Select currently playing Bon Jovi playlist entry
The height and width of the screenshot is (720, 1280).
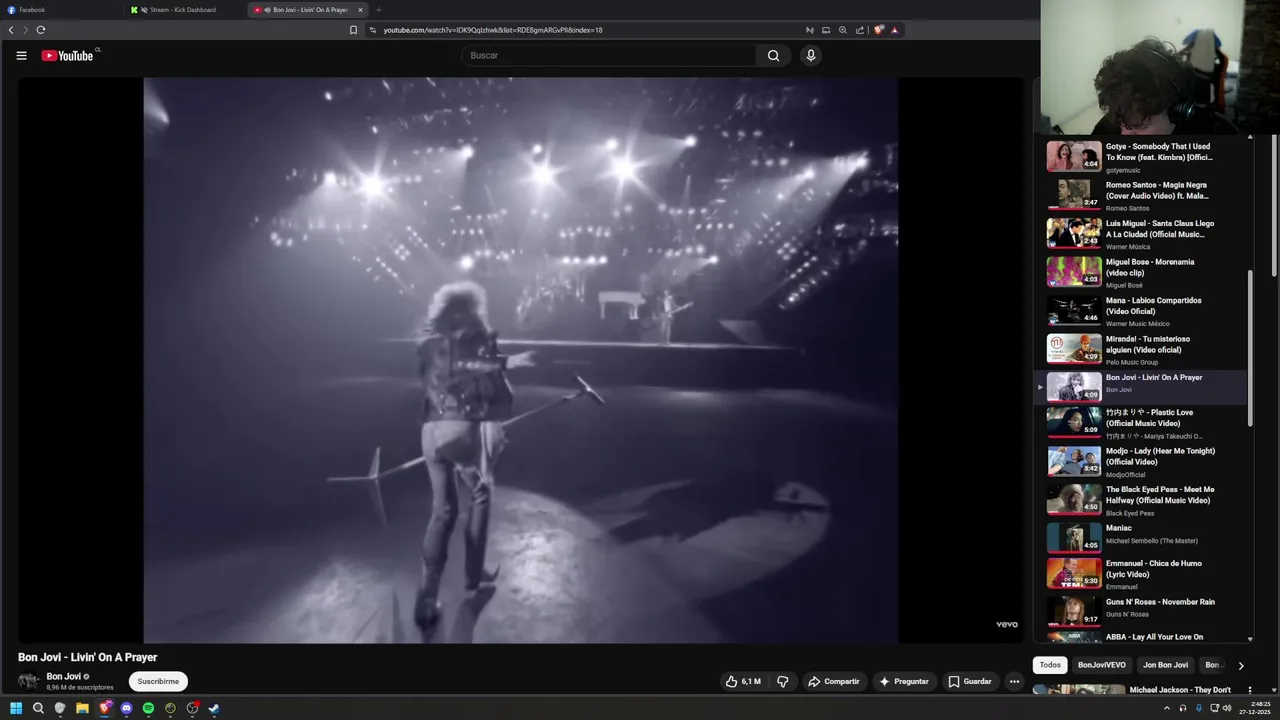(x=1140, y=386)
